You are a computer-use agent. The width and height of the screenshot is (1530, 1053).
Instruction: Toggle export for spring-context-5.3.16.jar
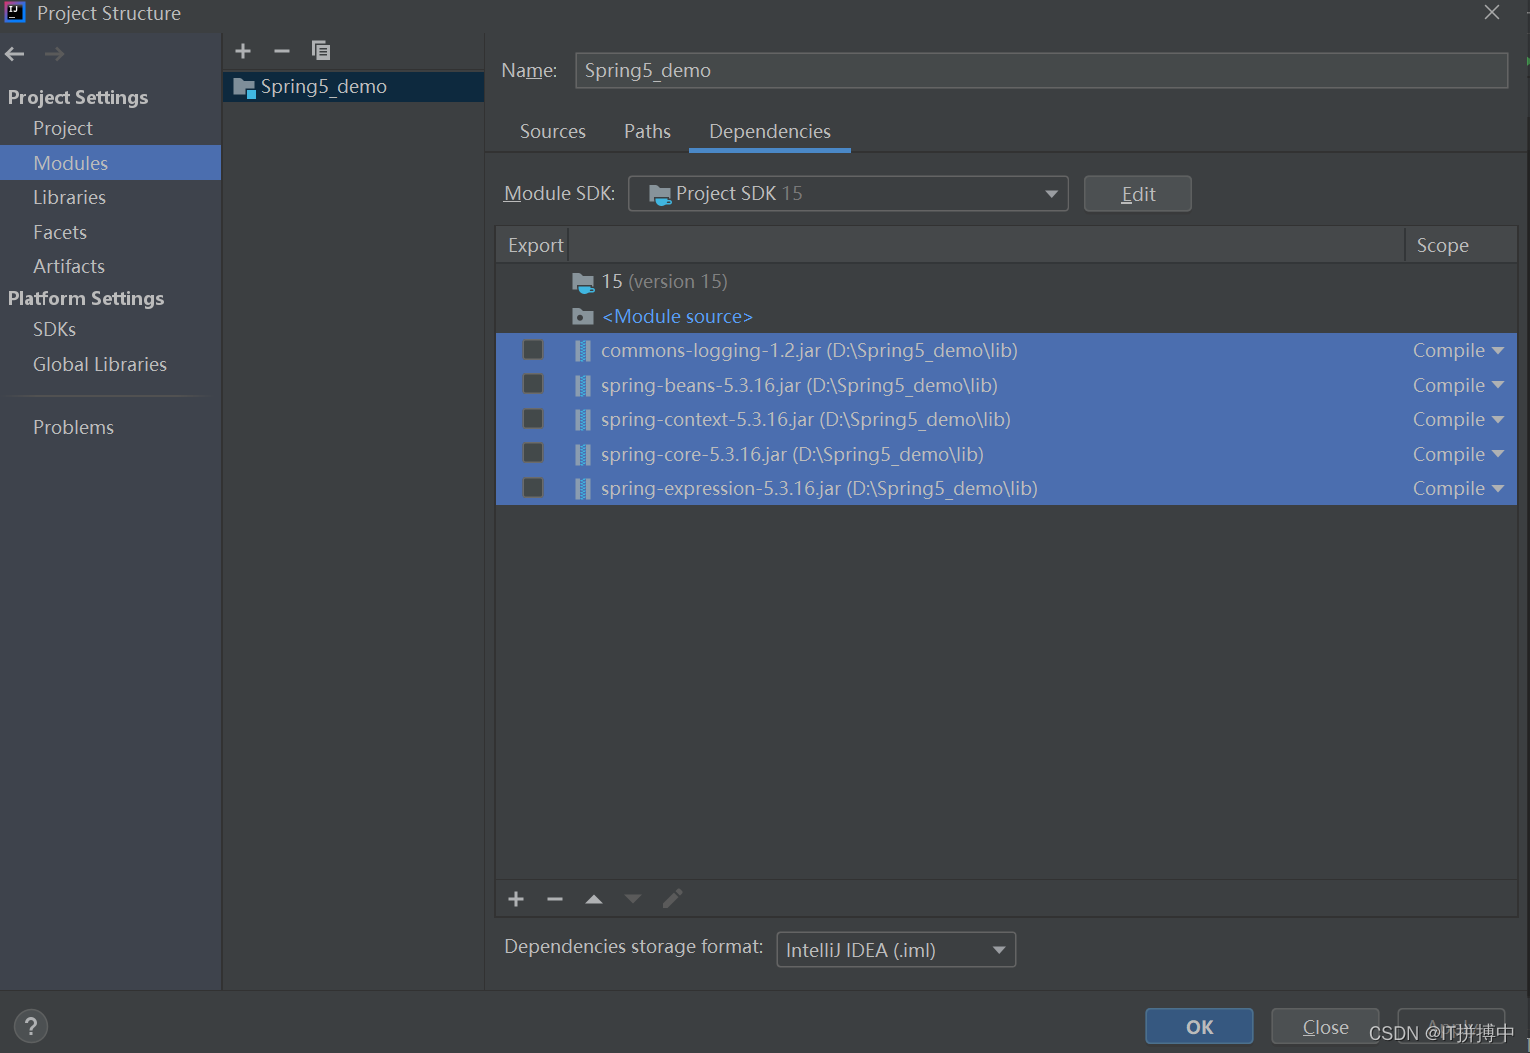[533, 419]
